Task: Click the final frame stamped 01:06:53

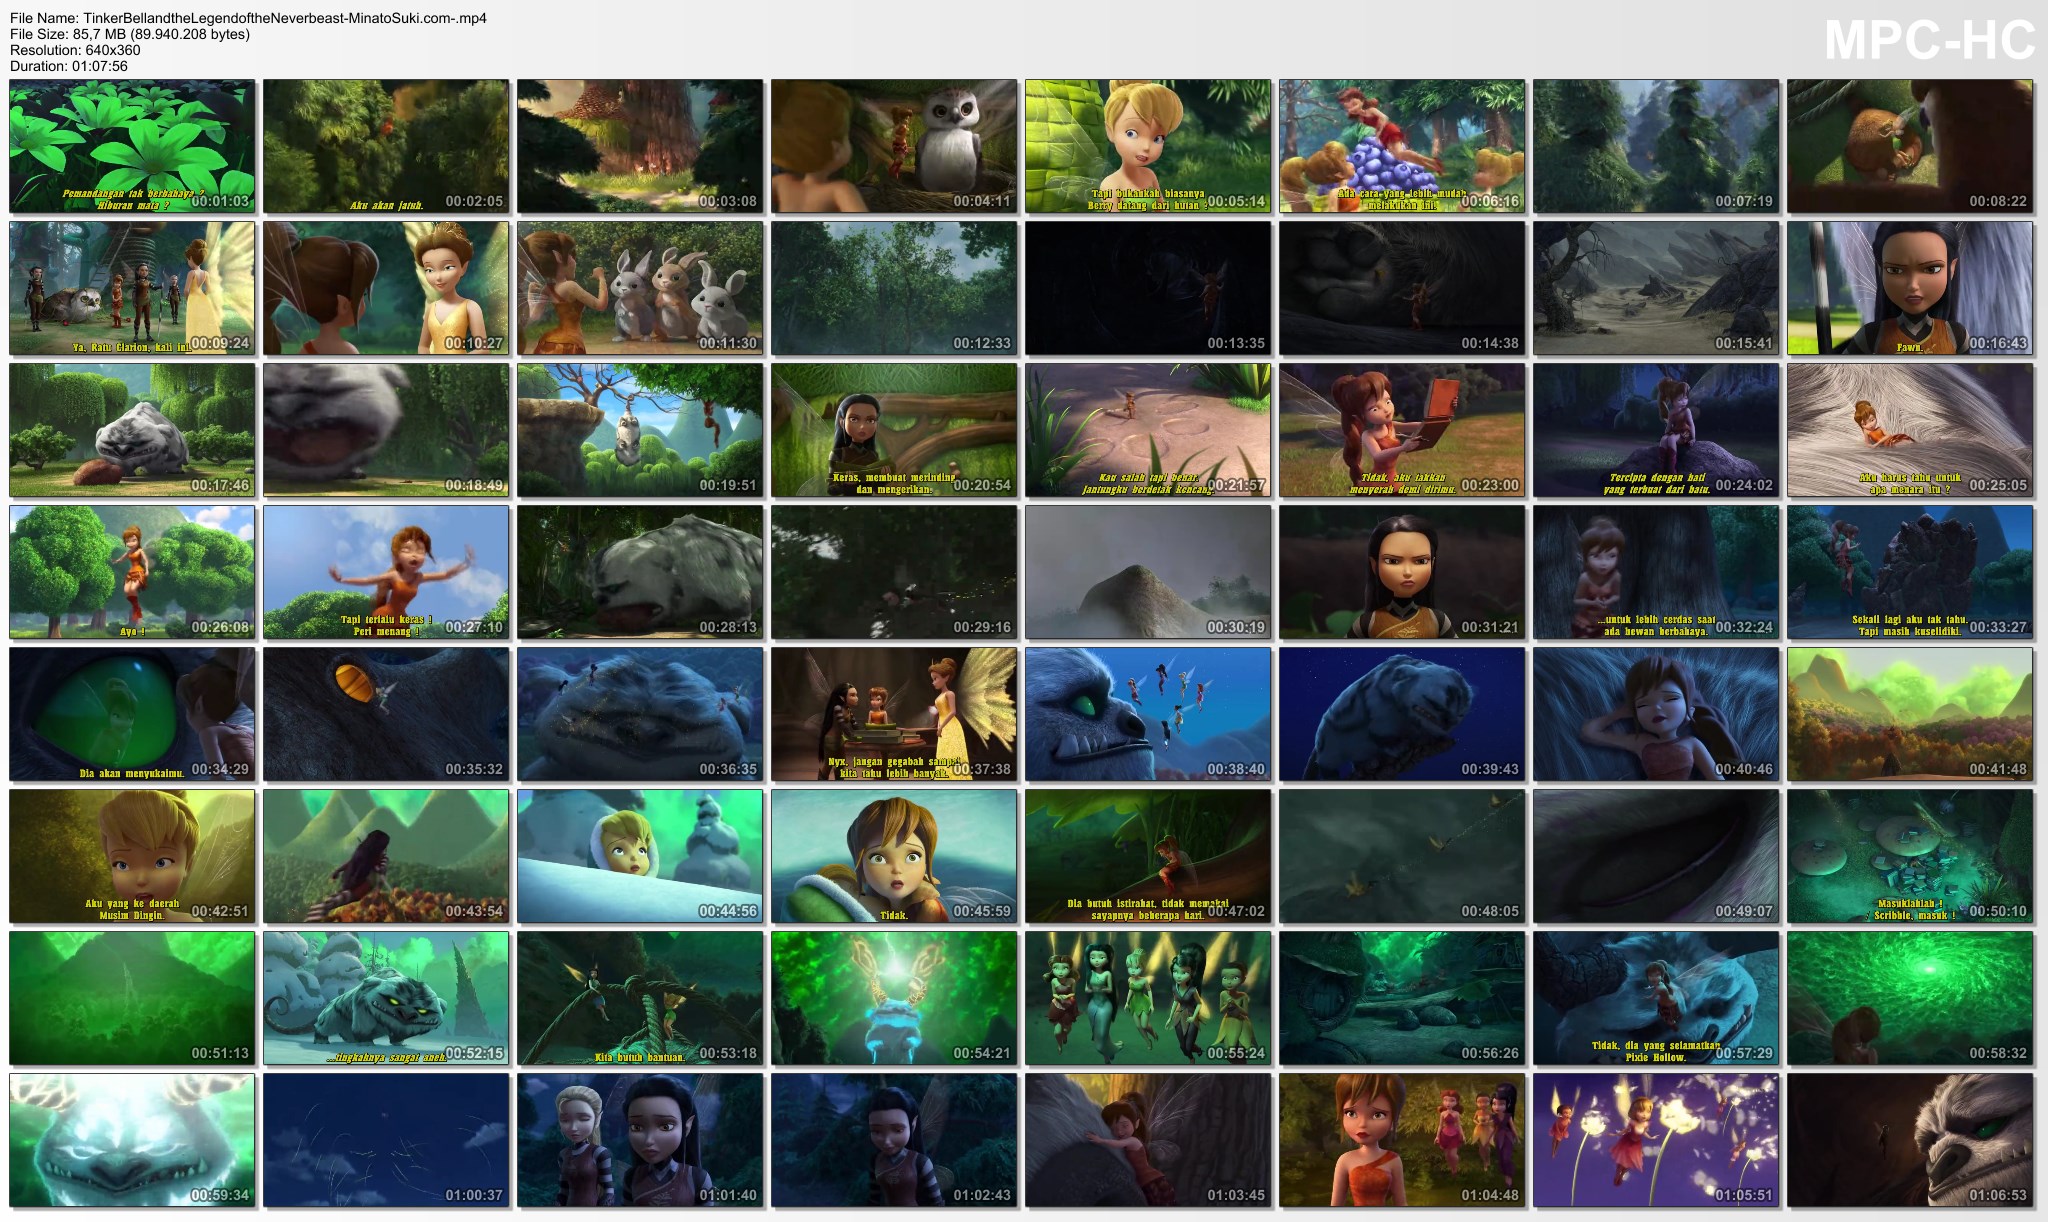Action: coord(1910,1140)
